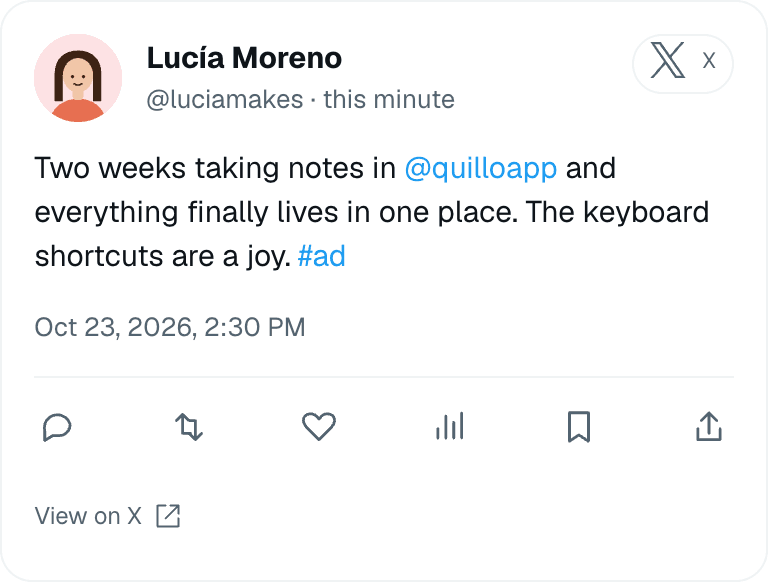Click the horizontal divider above the action icons

click(384, 377)
